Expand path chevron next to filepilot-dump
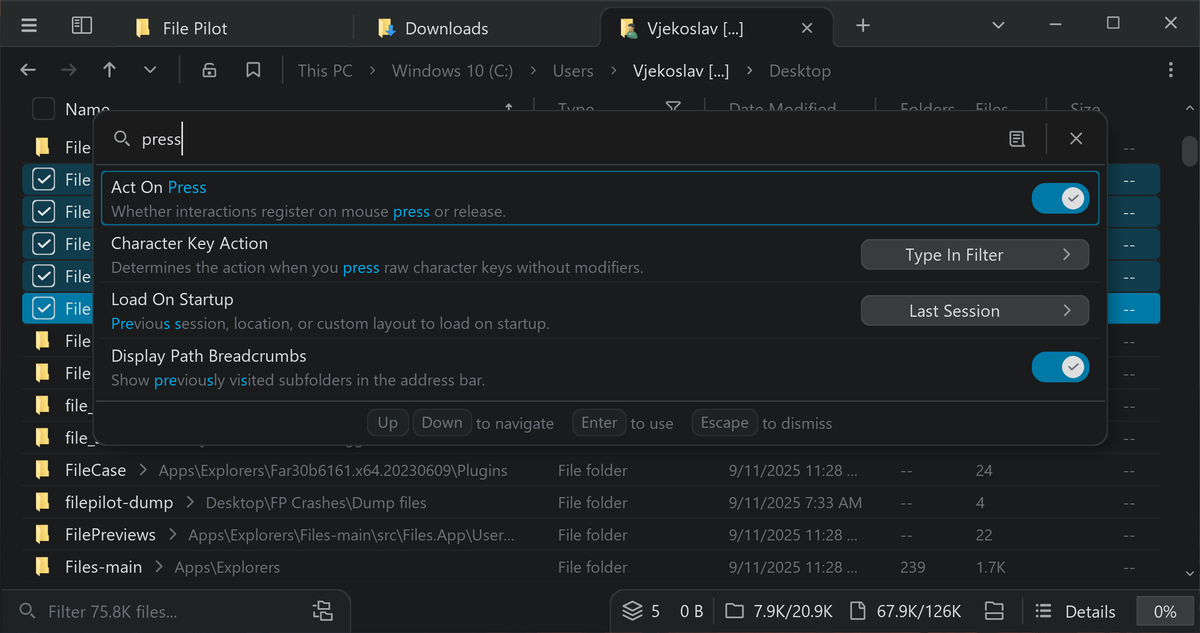This screenshot has width=1200, height=633. pyautogui.click(x=190, y=502)
